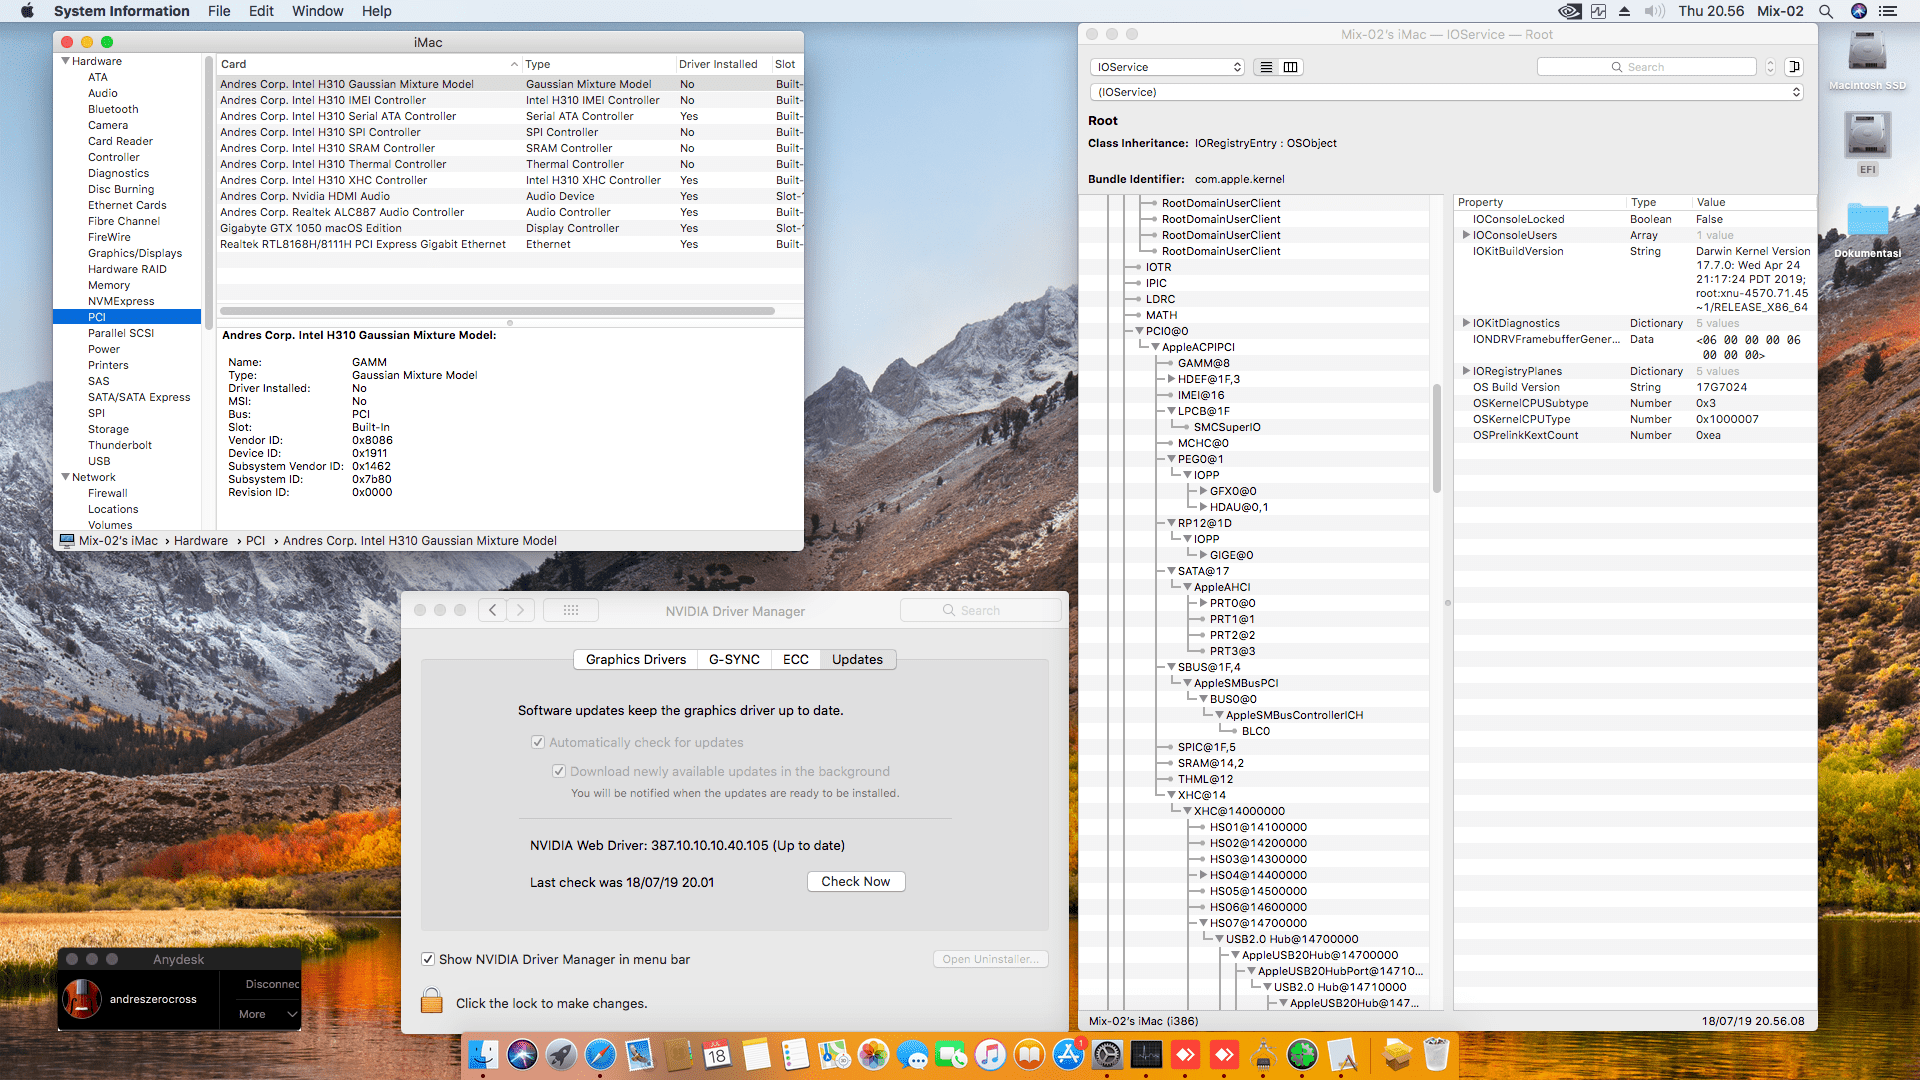Open the Window menu in the menu bar
Screen dimensions: 1920x1080
(x=317, y=11)
